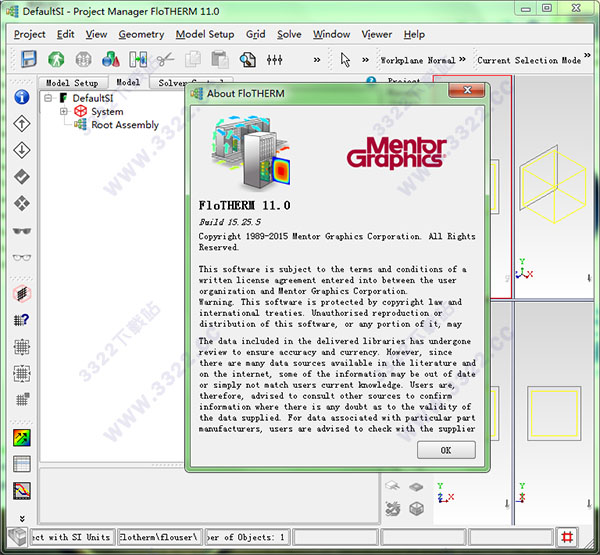This screenshot has height=555, width=600.
Task: Click the flat plane icon in bottom palette
Action: 416,487
